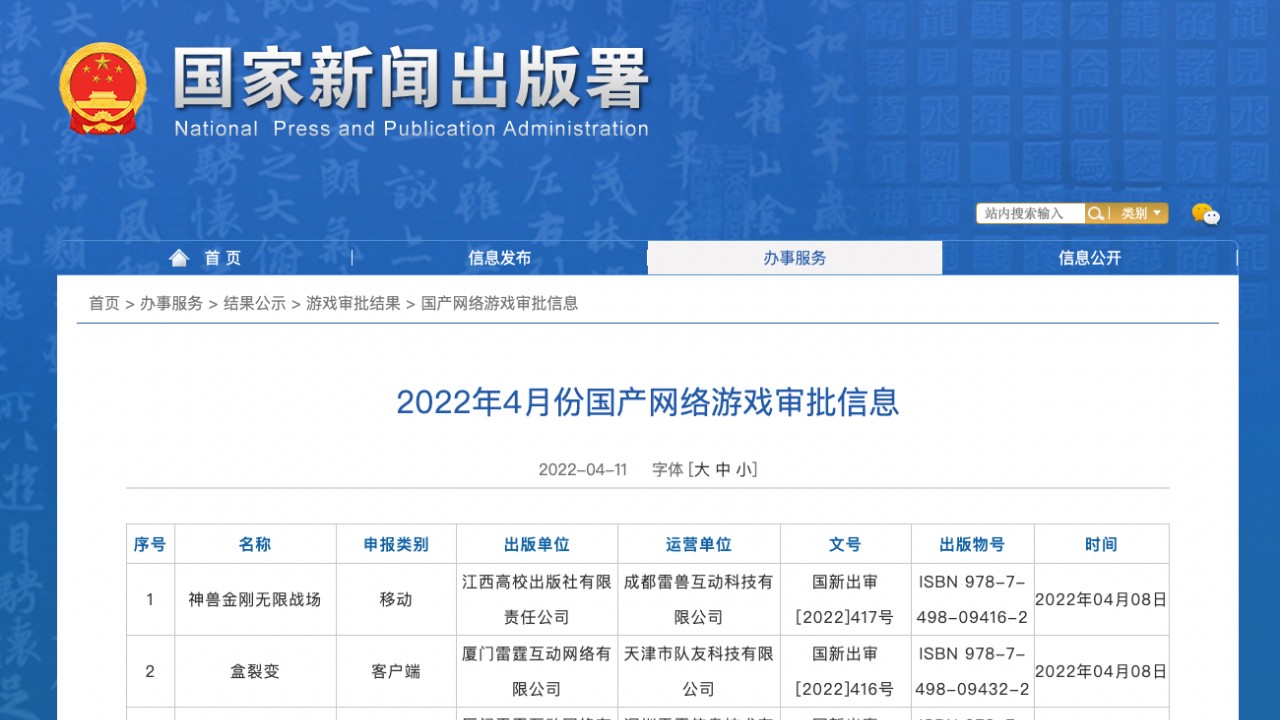Select 中 medium font size option

722,469
